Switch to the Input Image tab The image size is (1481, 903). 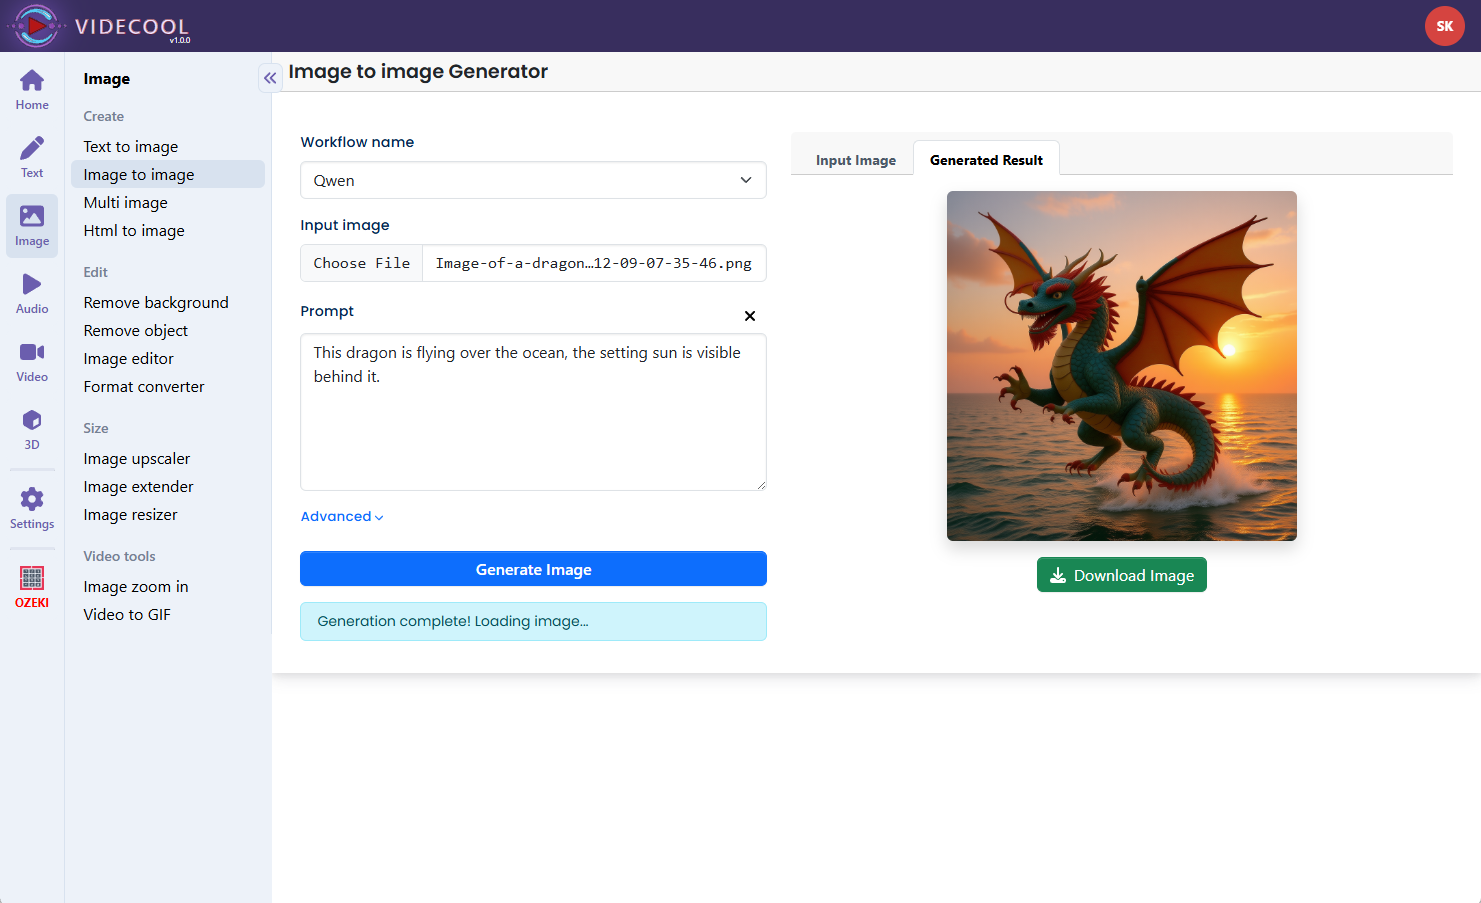pyautogui.click(x=855, y=160)
